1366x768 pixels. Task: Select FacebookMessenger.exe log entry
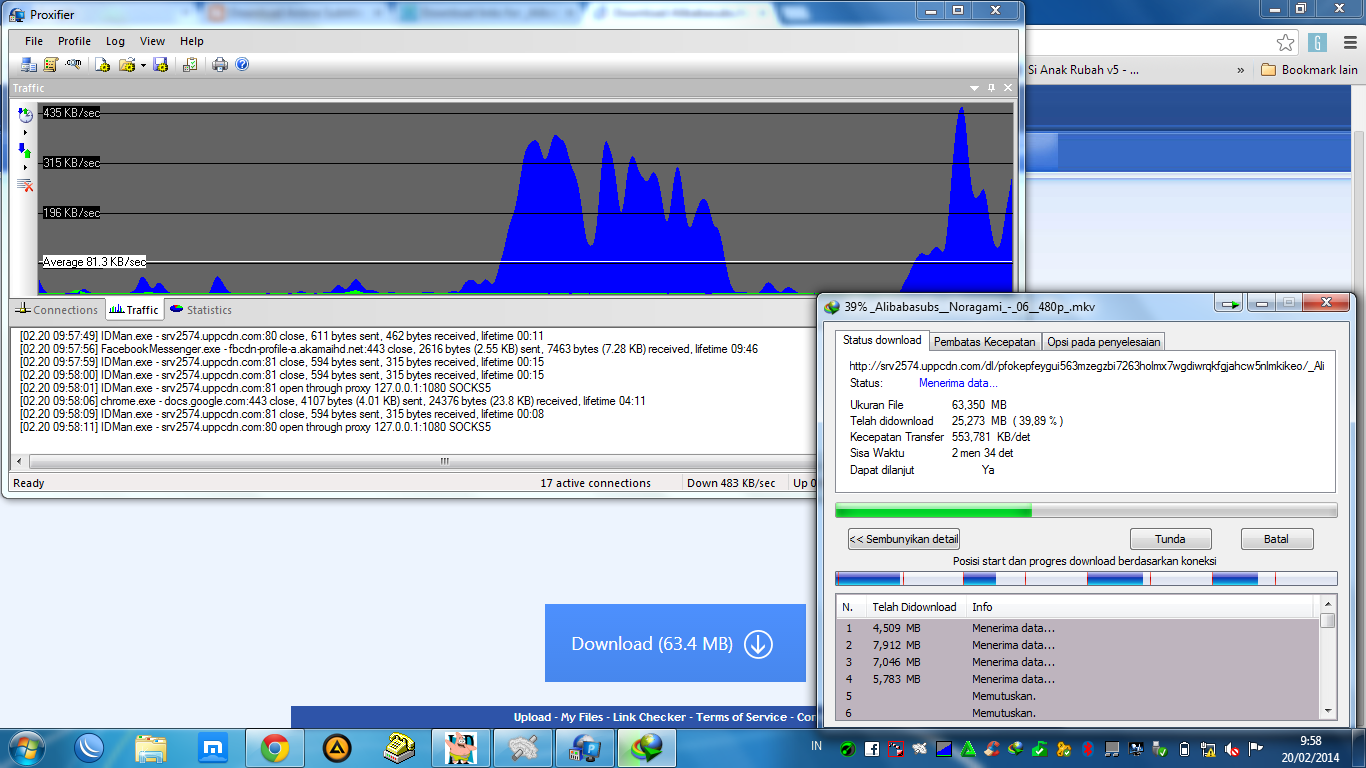(x=389, y=349)
